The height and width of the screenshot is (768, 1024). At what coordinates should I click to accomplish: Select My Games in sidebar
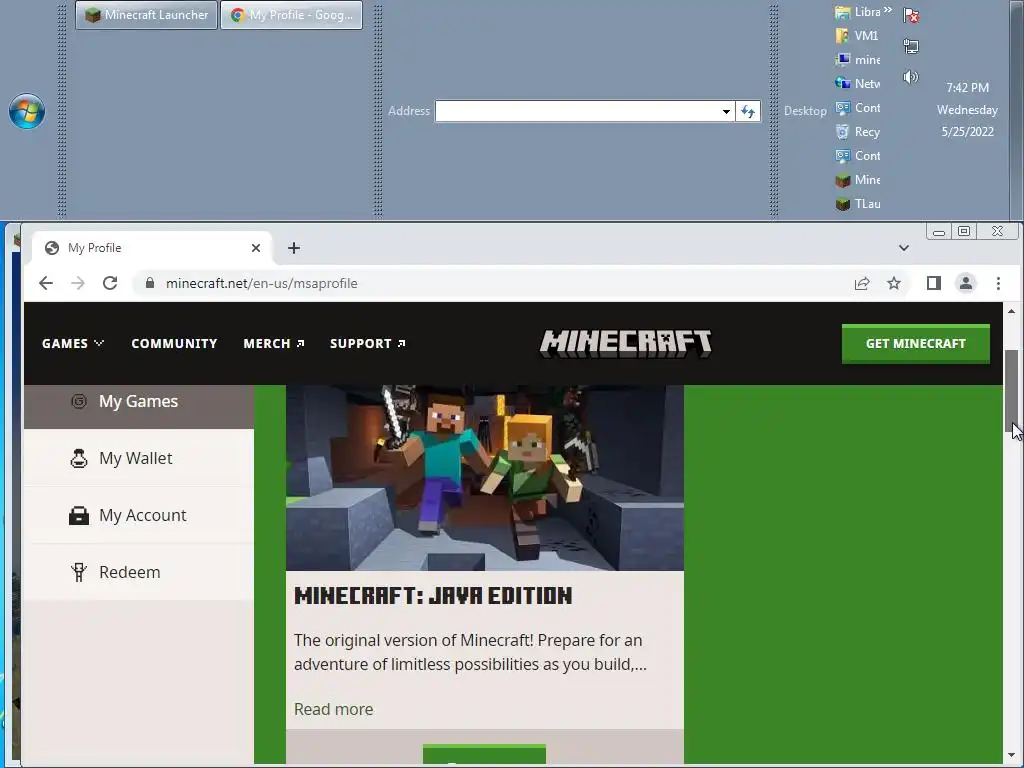(138, 405)
